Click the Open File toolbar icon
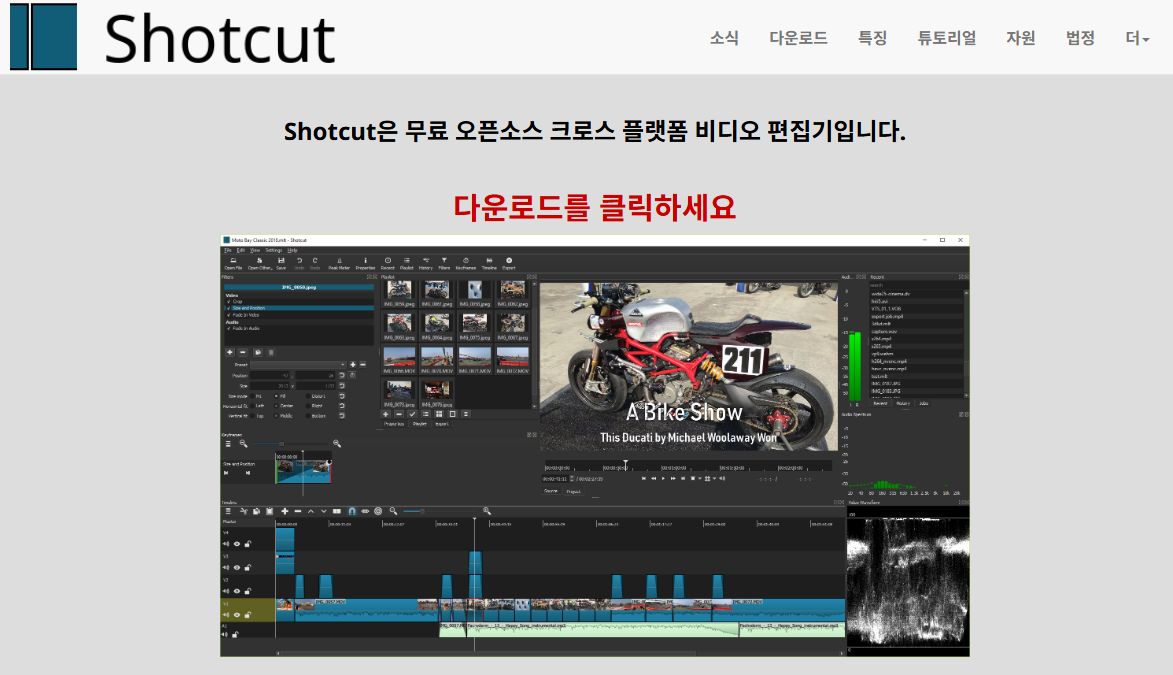Image resolution: width=1173 pixels, height=675 pixels. pos(233,263)
